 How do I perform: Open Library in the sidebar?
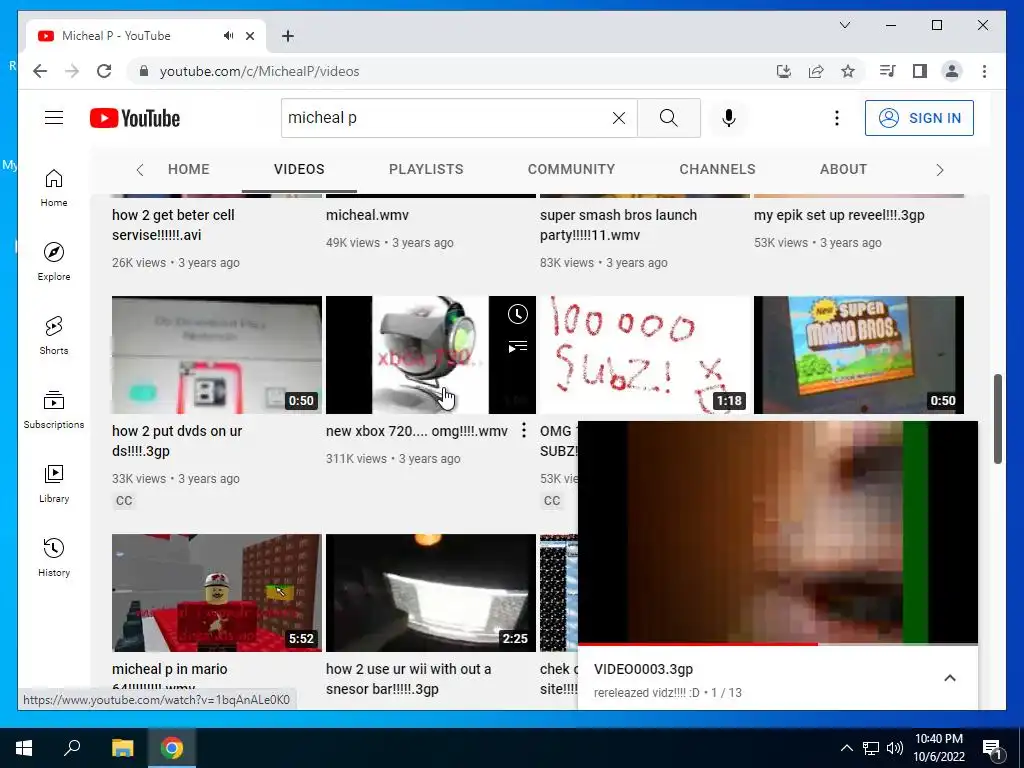click(x=54, y=484)
